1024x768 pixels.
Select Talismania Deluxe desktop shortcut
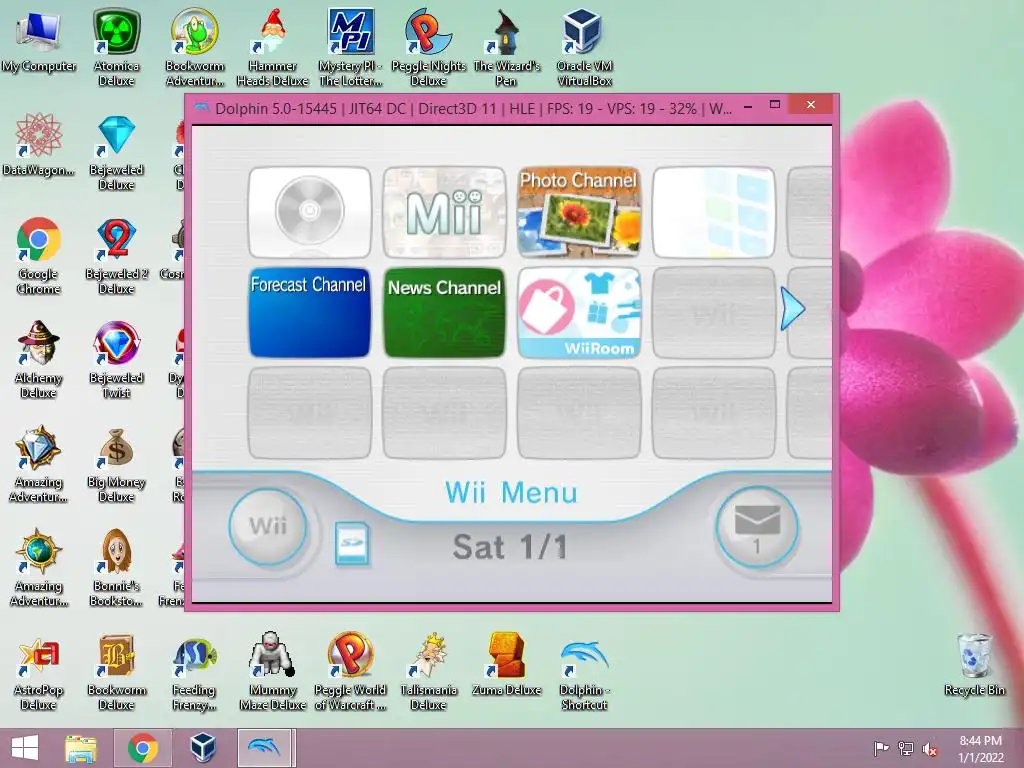point(428,672)
